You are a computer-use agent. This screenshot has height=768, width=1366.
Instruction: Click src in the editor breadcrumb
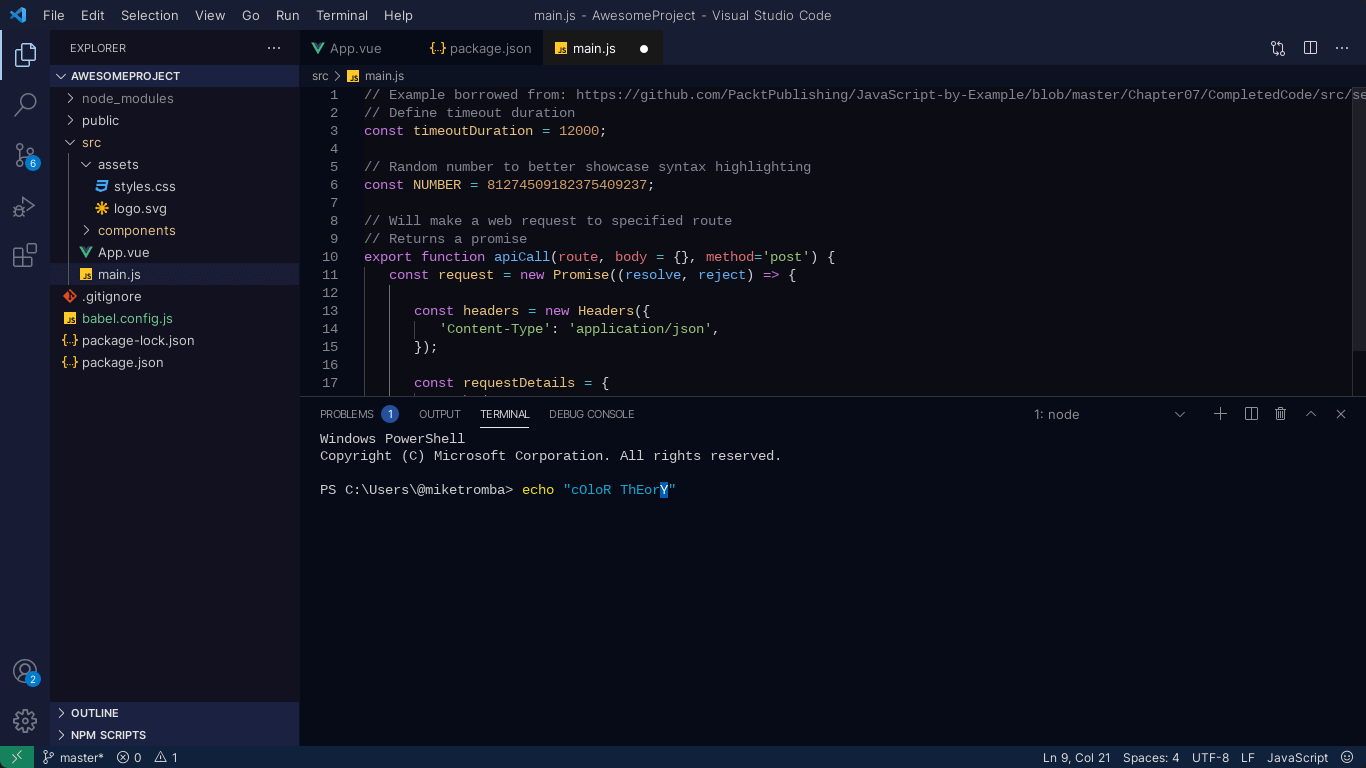320,76
